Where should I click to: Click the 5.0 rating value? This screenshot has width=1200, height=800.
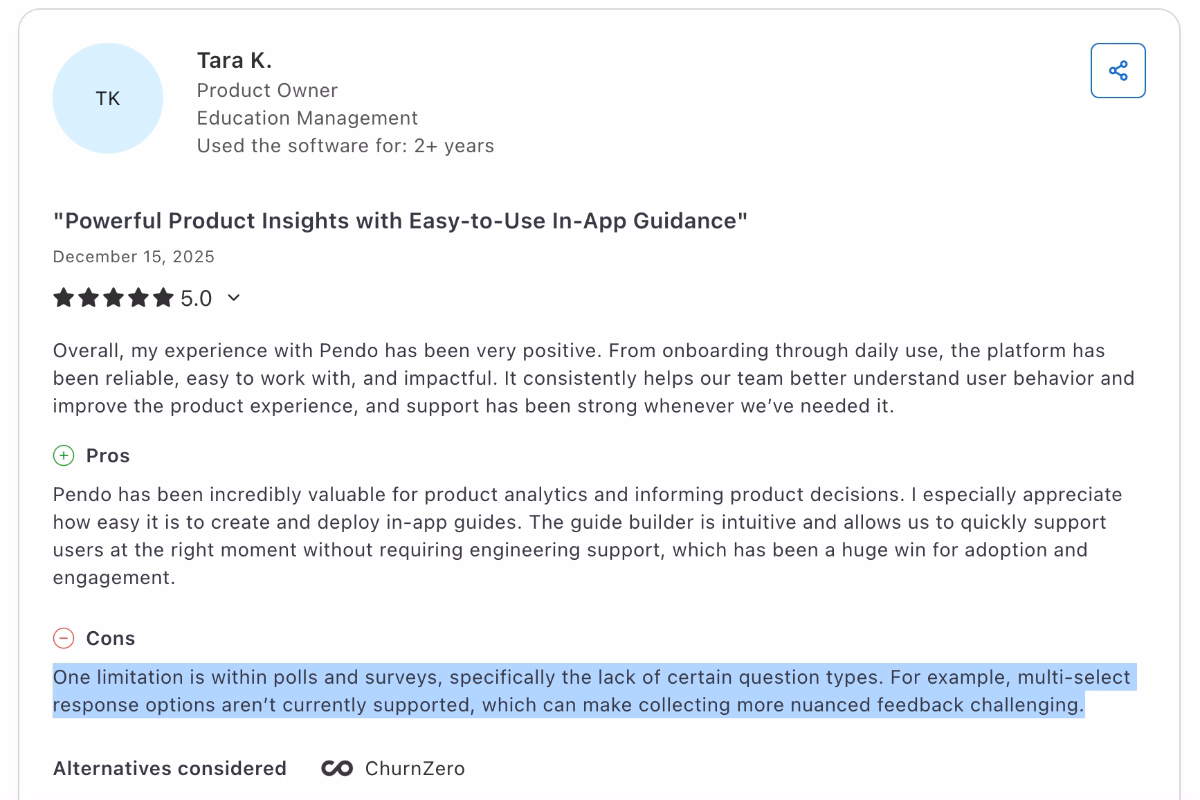tap(195, 297)
